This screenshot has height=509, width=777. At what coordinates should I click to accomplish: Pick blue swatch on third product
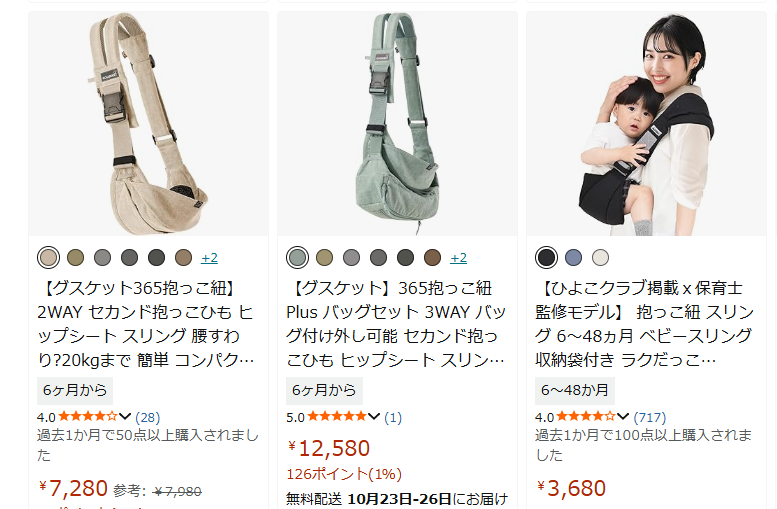(573, 258)
